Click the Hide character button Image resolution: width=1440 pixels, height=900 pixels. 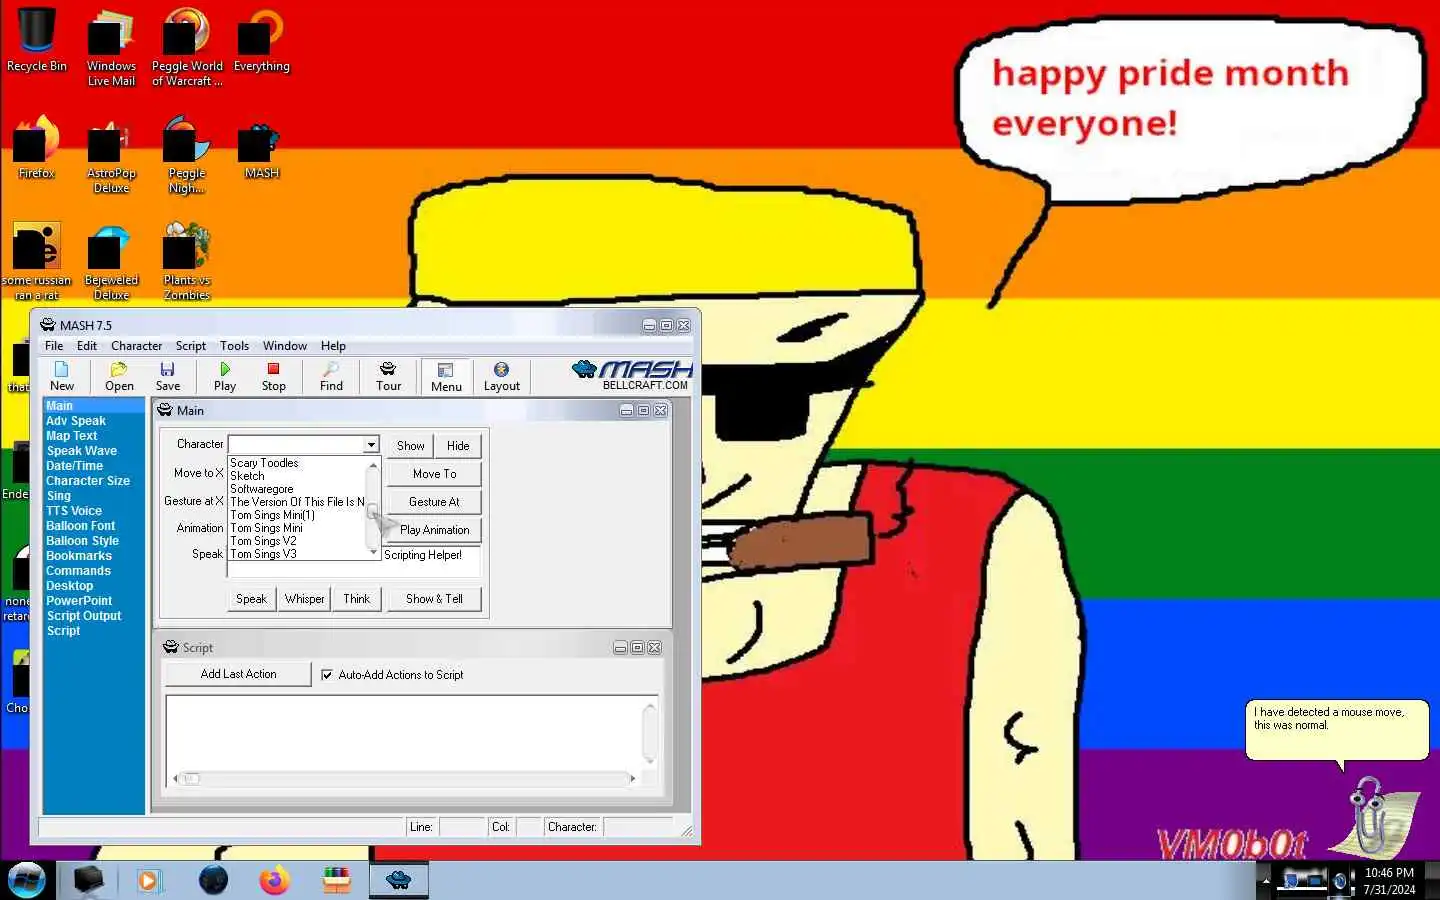[458, 446]
